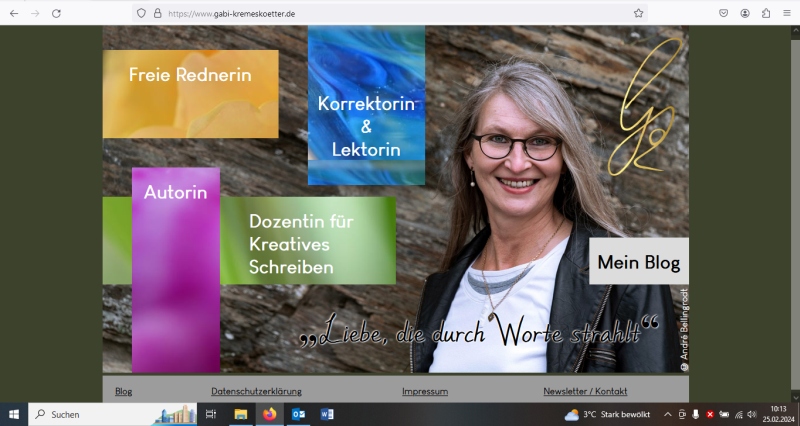The image size is (800, 426).
Task: Bookmark this page with the star icon
Action: click(x=638, y=13)
